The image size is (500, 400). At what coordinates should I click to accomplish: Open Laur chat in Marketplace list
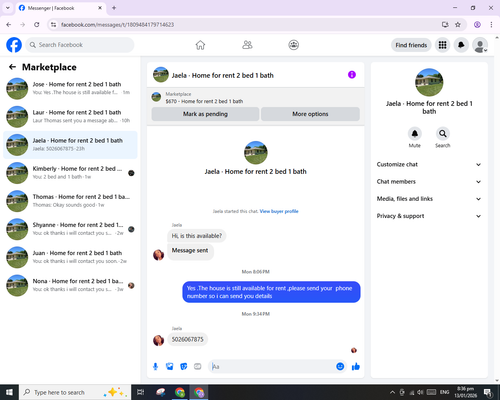click(x=70, y=116)
